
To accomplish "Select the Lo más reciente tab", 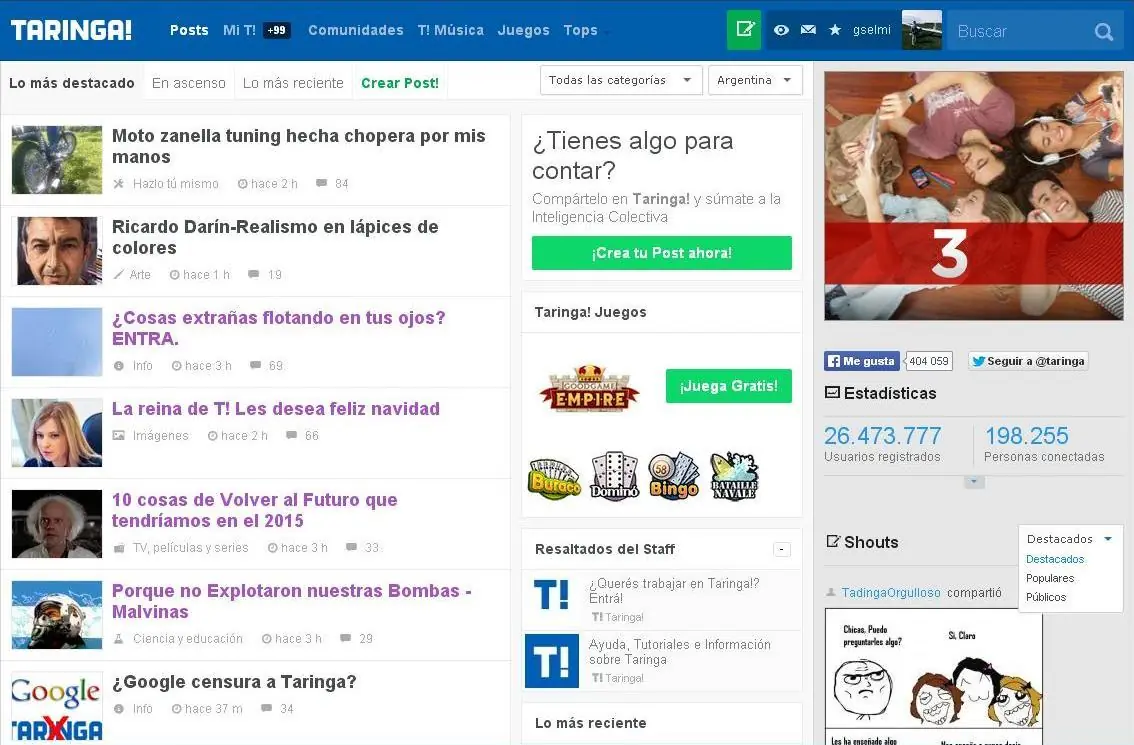I will pyautogui.click(x=293, y=83).
